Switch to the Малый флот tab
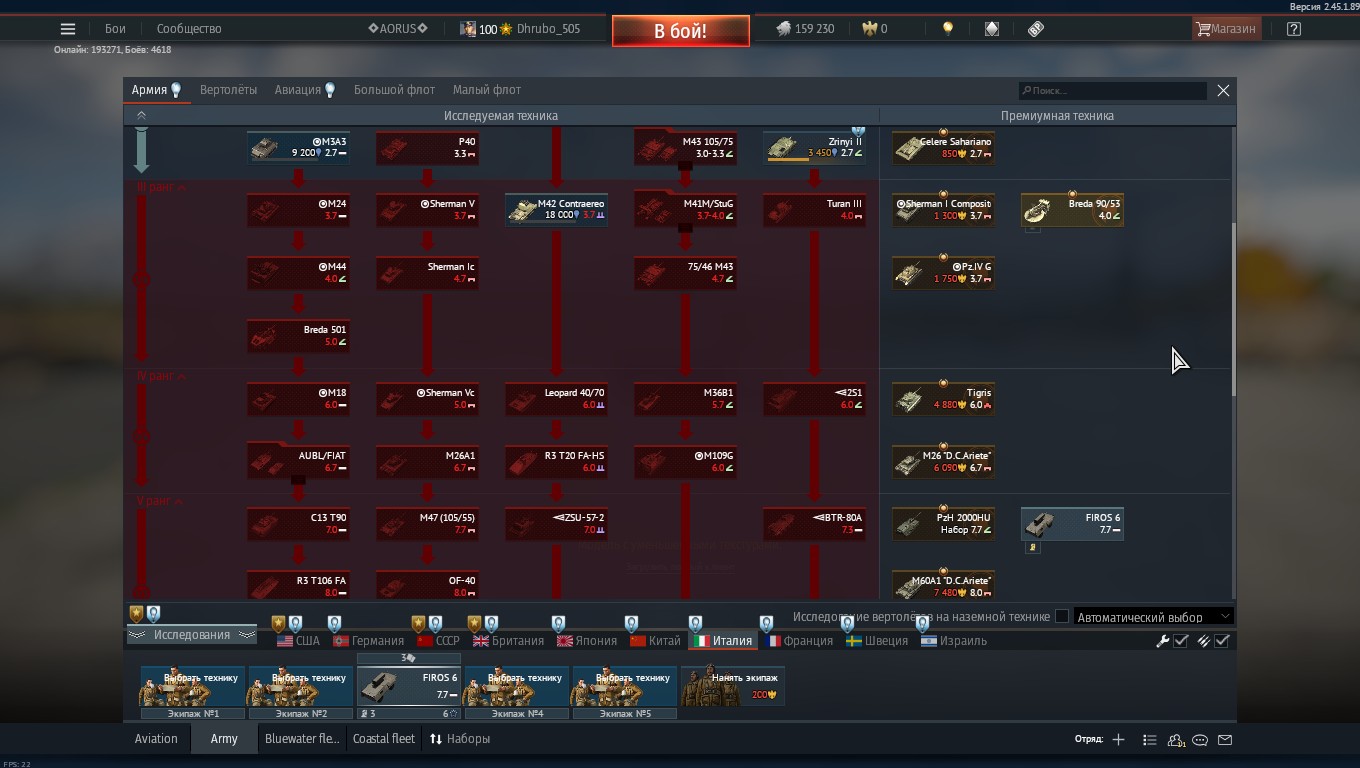Viewport: 1360px width, 768px height. [x=487, y=90]
